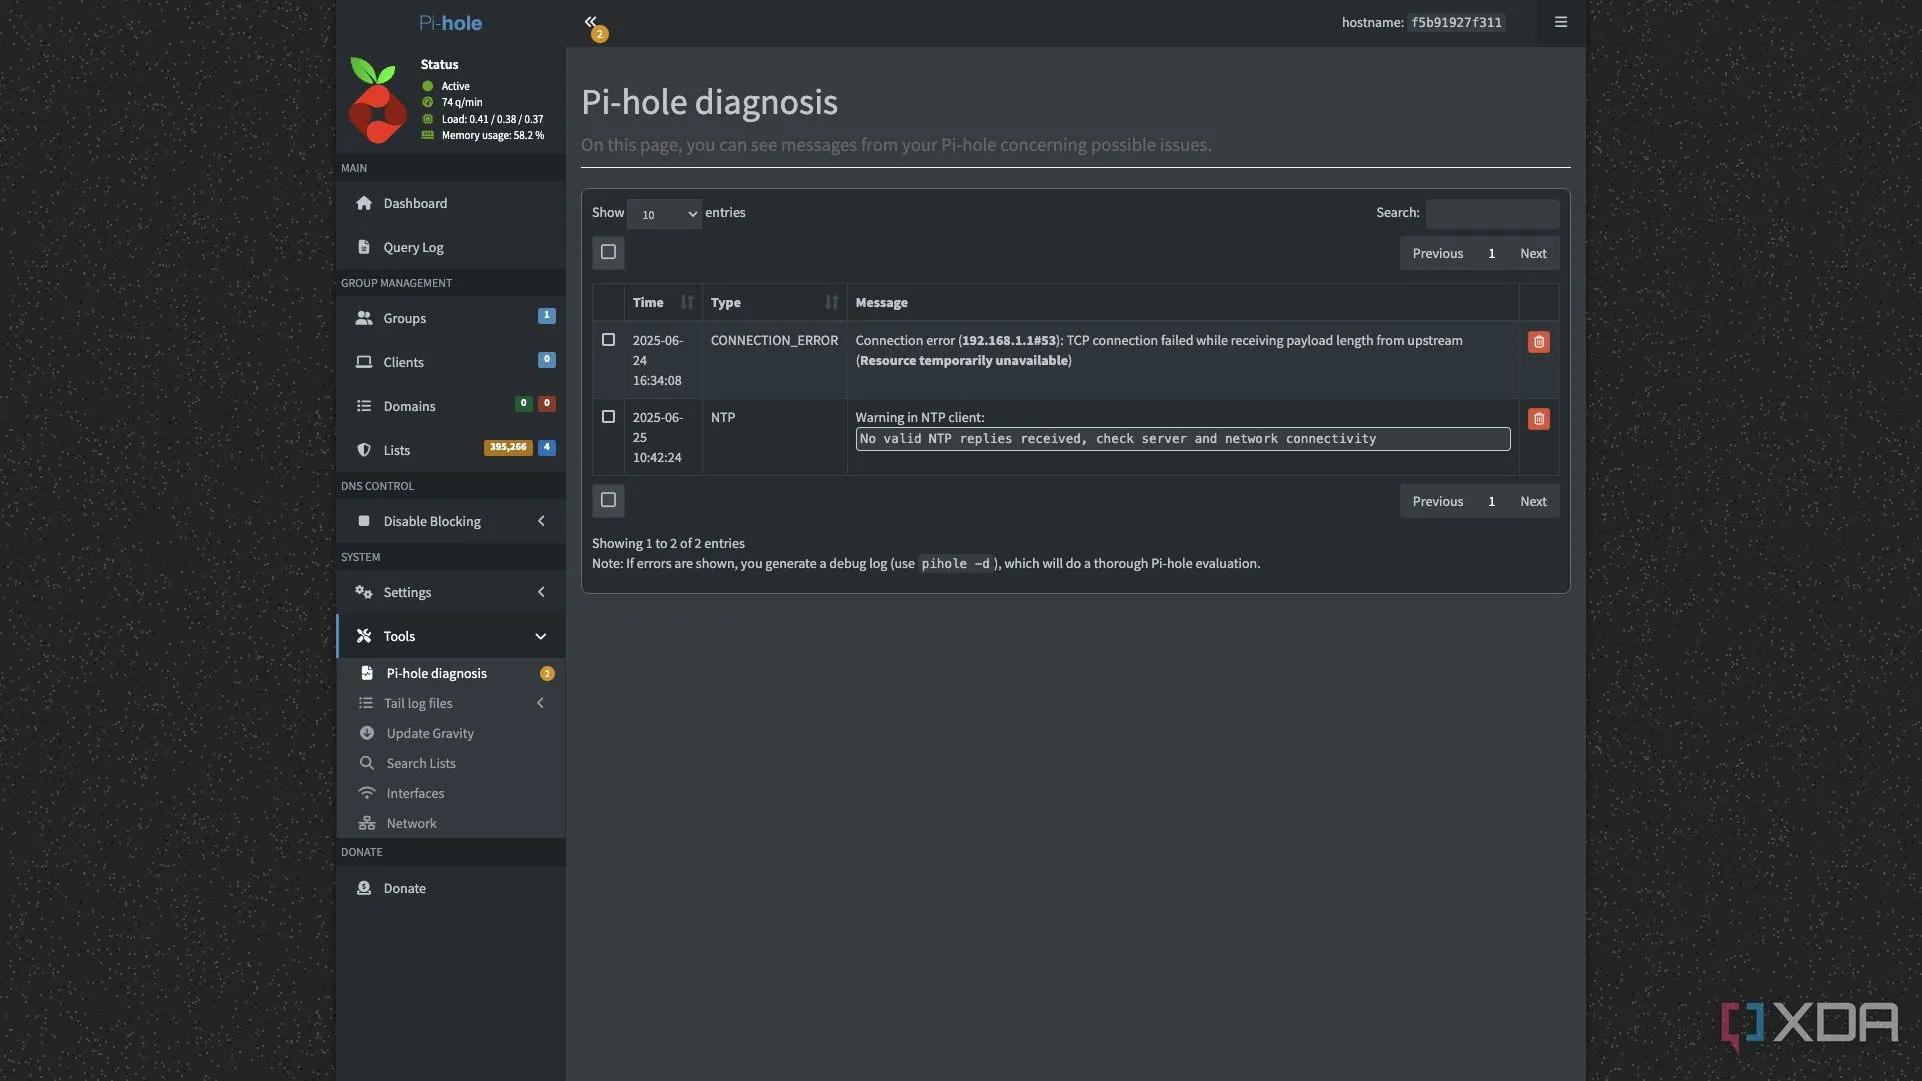Click the Groups count badge
This screenshot has height=1081, width=1922.
point(546,315)
